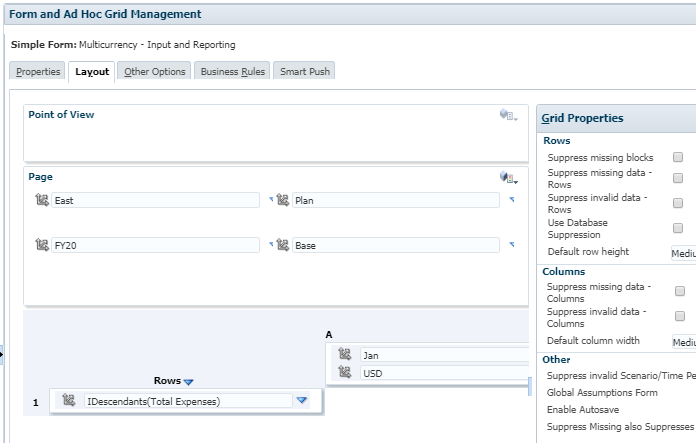Enable Suppress missing data - Rows checkbox
The width and height of the screenshot is (696, 443).
click(x=678, y=178)
